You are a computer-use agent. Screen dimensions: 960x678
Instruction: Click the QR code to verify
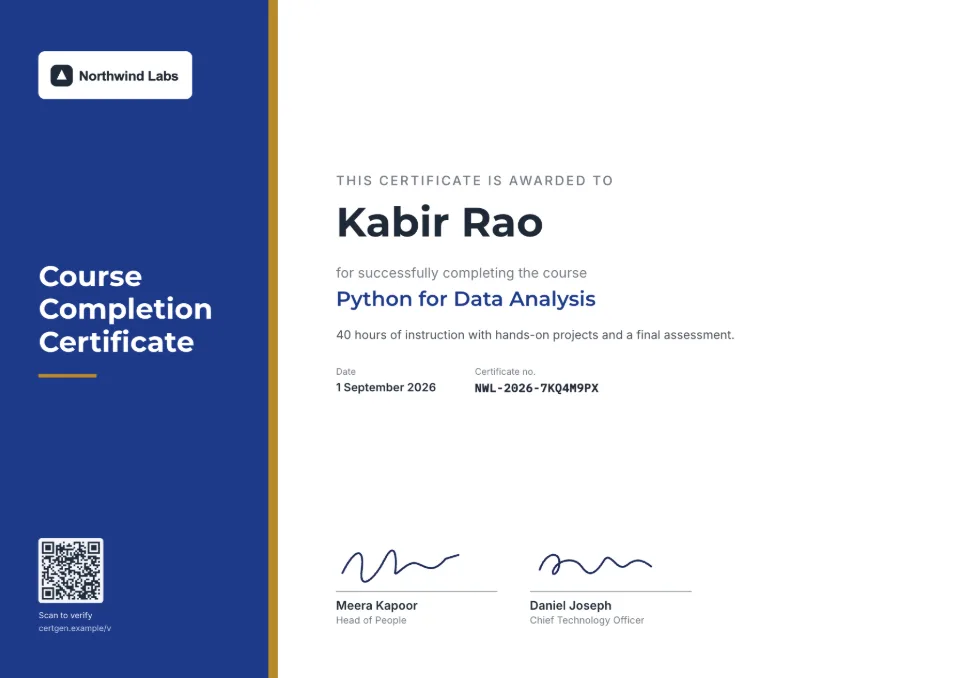pyautogui.click(x=70, y=570)
